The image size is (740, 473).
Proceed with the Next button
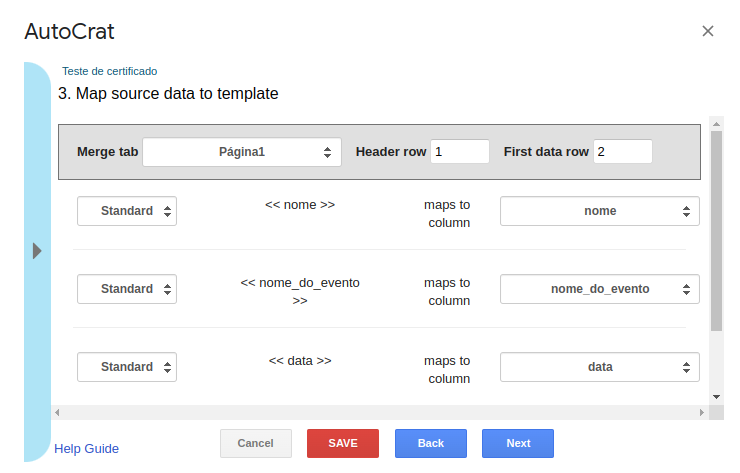[x=518, y=443]
